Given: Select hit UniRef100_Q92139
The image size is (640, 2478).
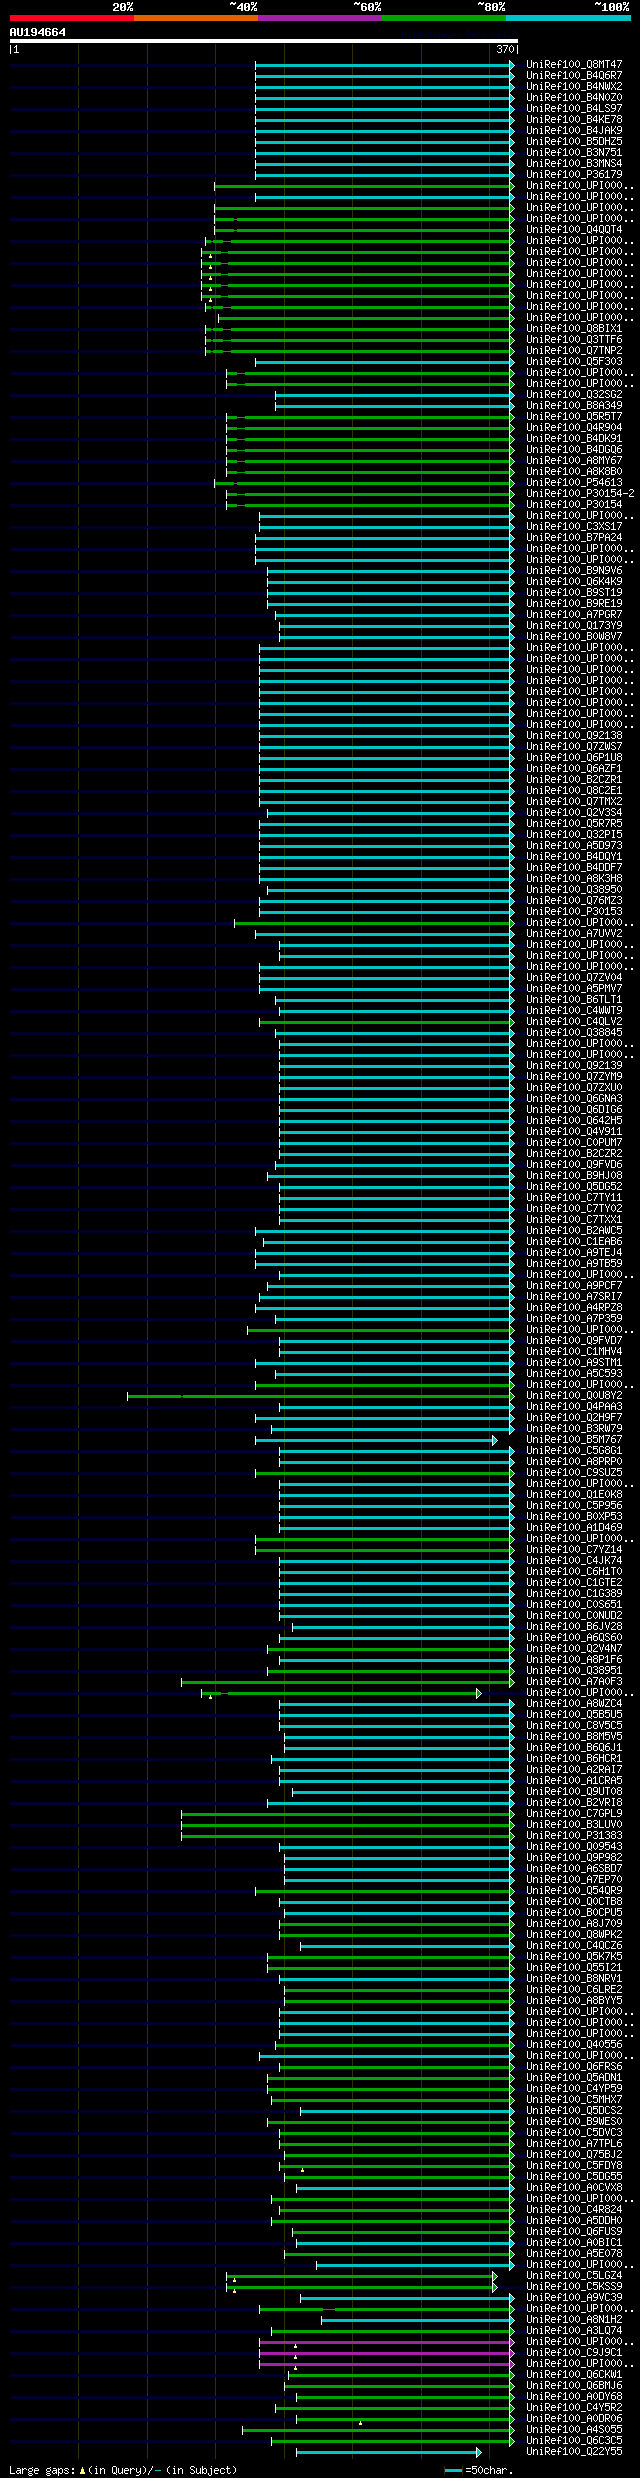Looking at the screenshot, I should [x=574, y=1066].
